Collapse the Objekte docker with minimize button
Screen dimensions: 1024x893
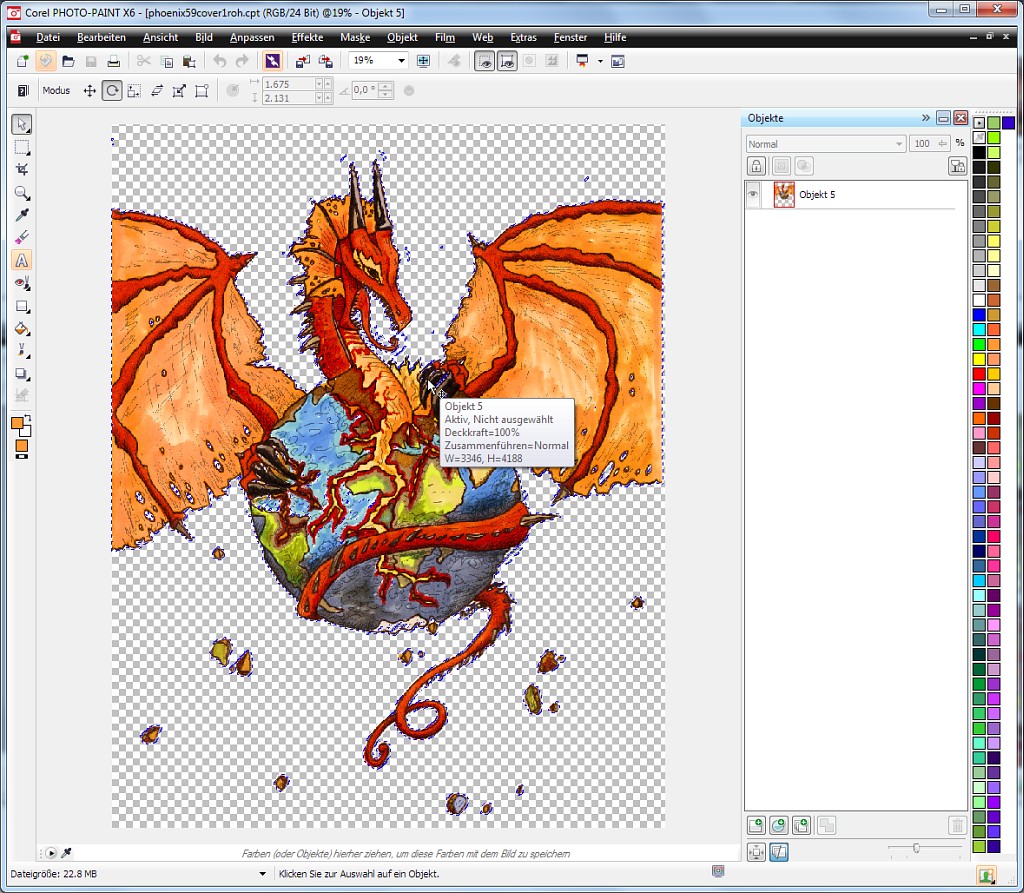(942, 118)
